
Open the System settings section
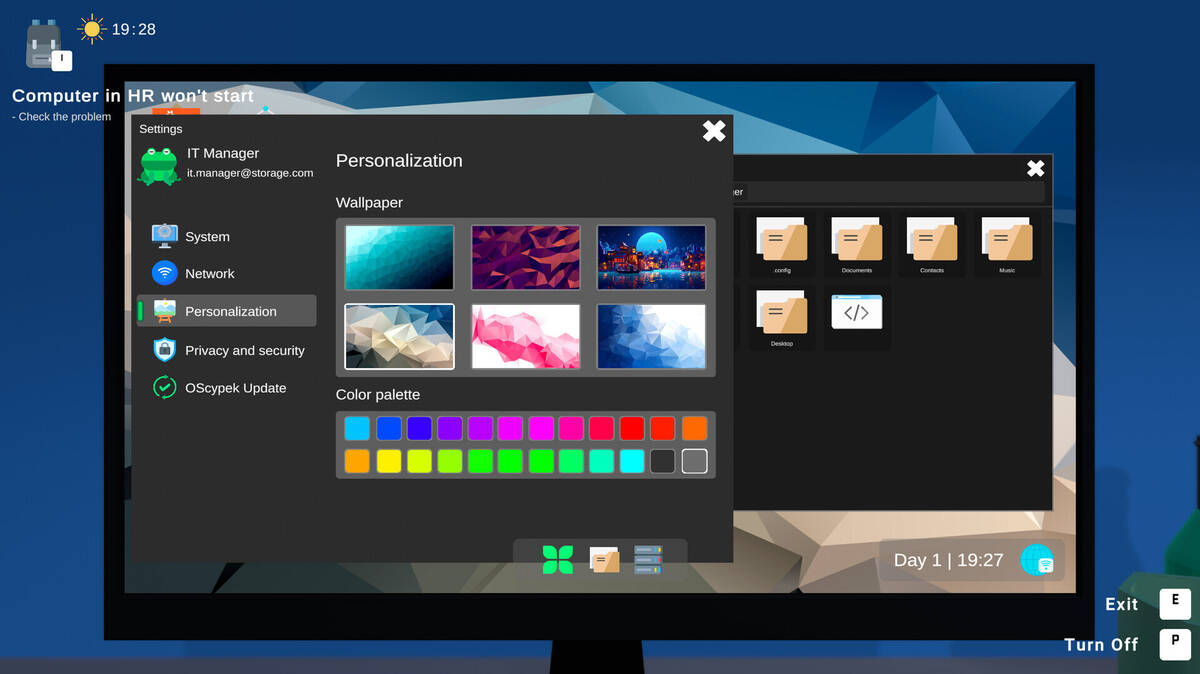point(206,237)
